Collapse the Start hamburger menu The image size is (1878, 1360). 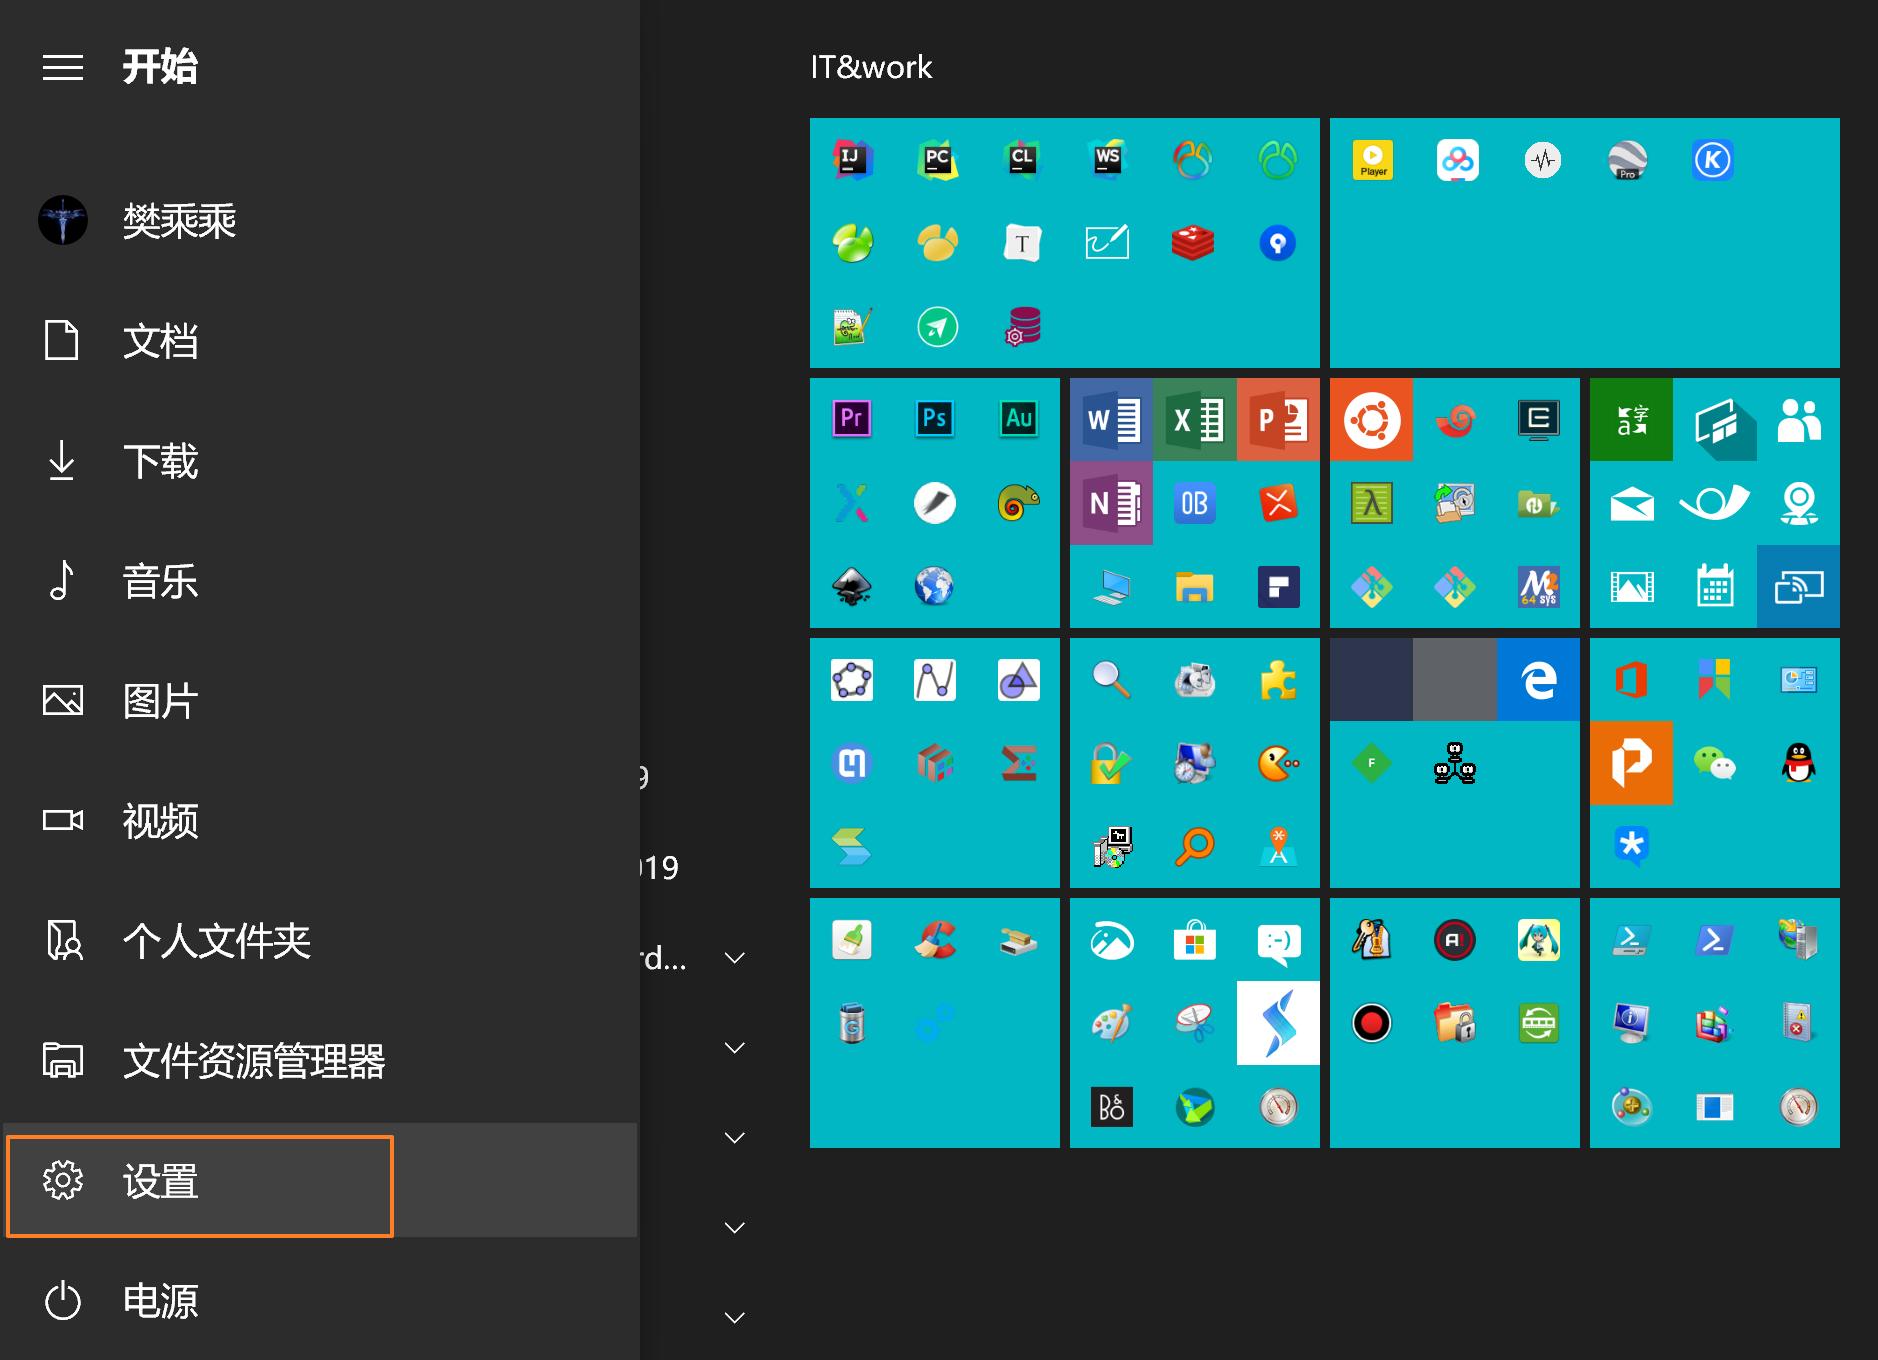[x=63, y=67]
